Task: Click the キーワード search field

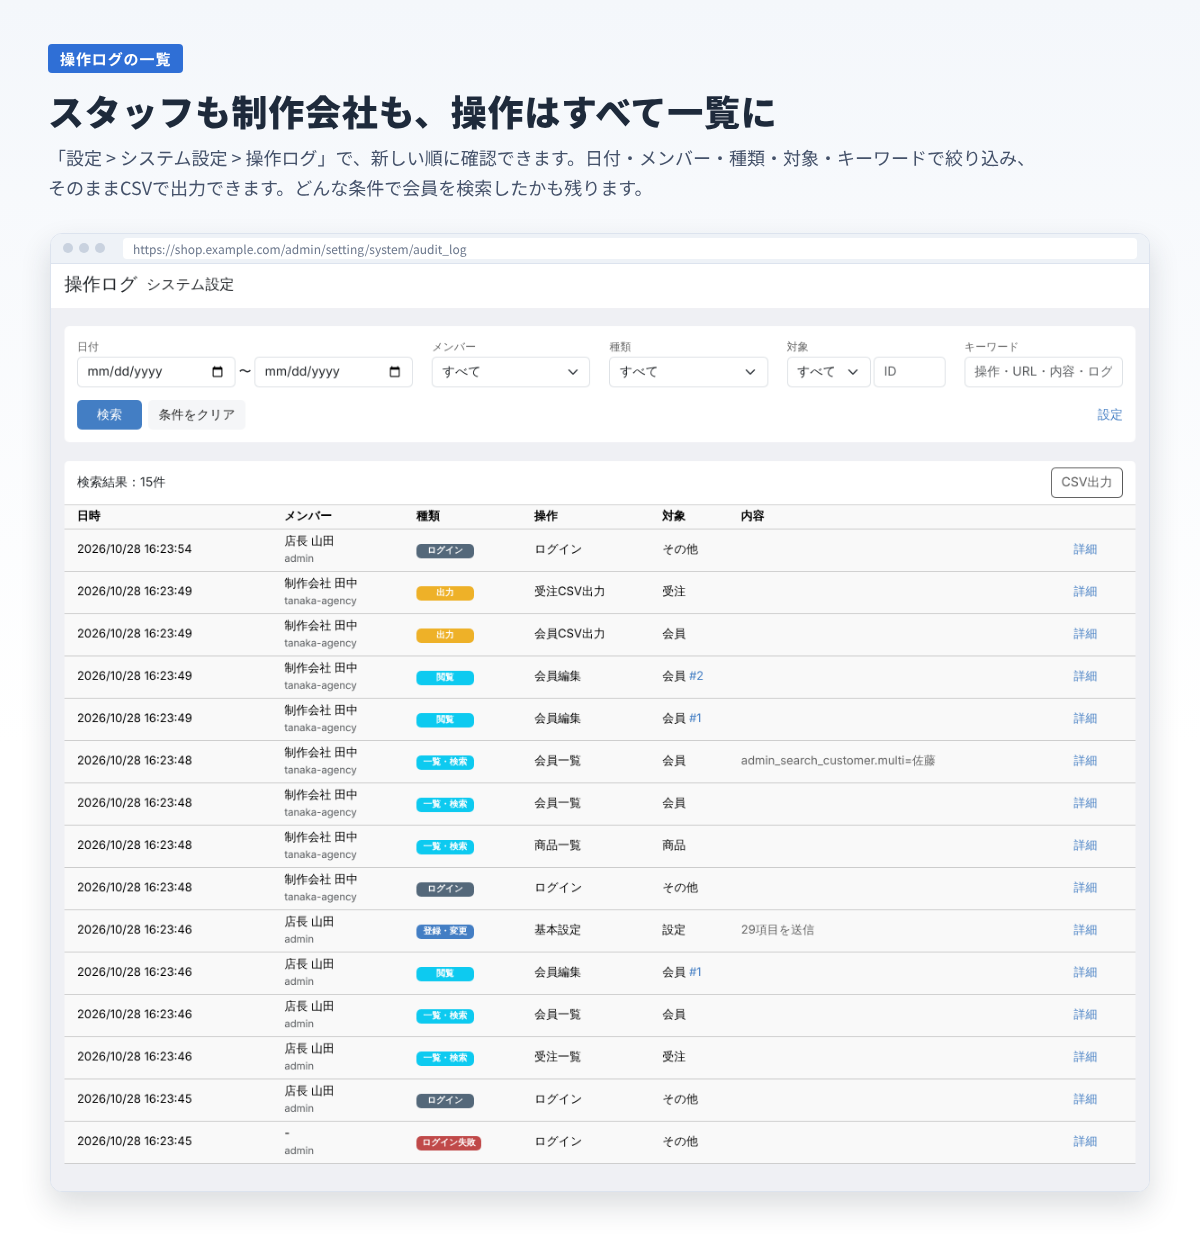Action: (x=1043, y=372)
